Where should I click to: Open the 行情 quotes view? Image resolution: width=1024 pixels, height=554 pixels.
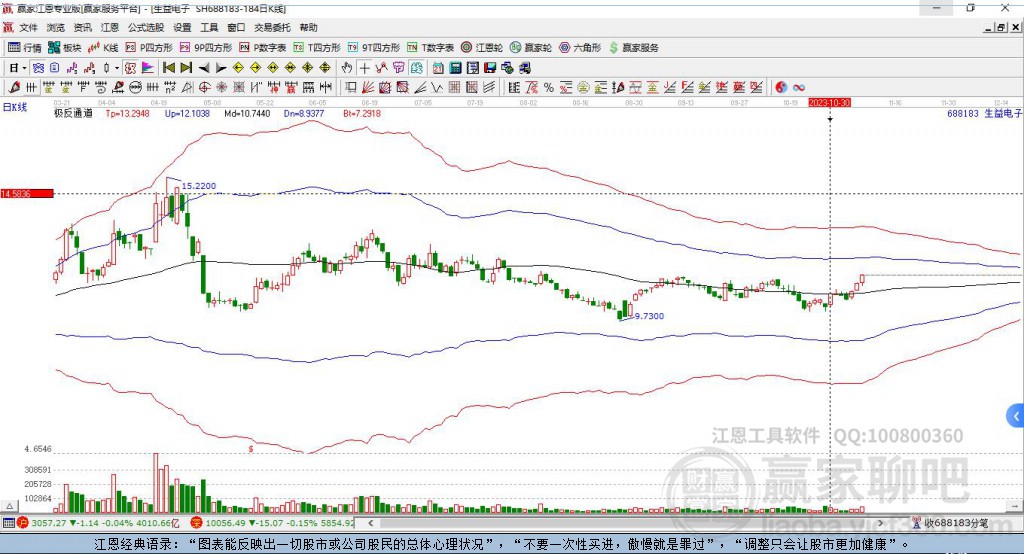pos(24,48)
